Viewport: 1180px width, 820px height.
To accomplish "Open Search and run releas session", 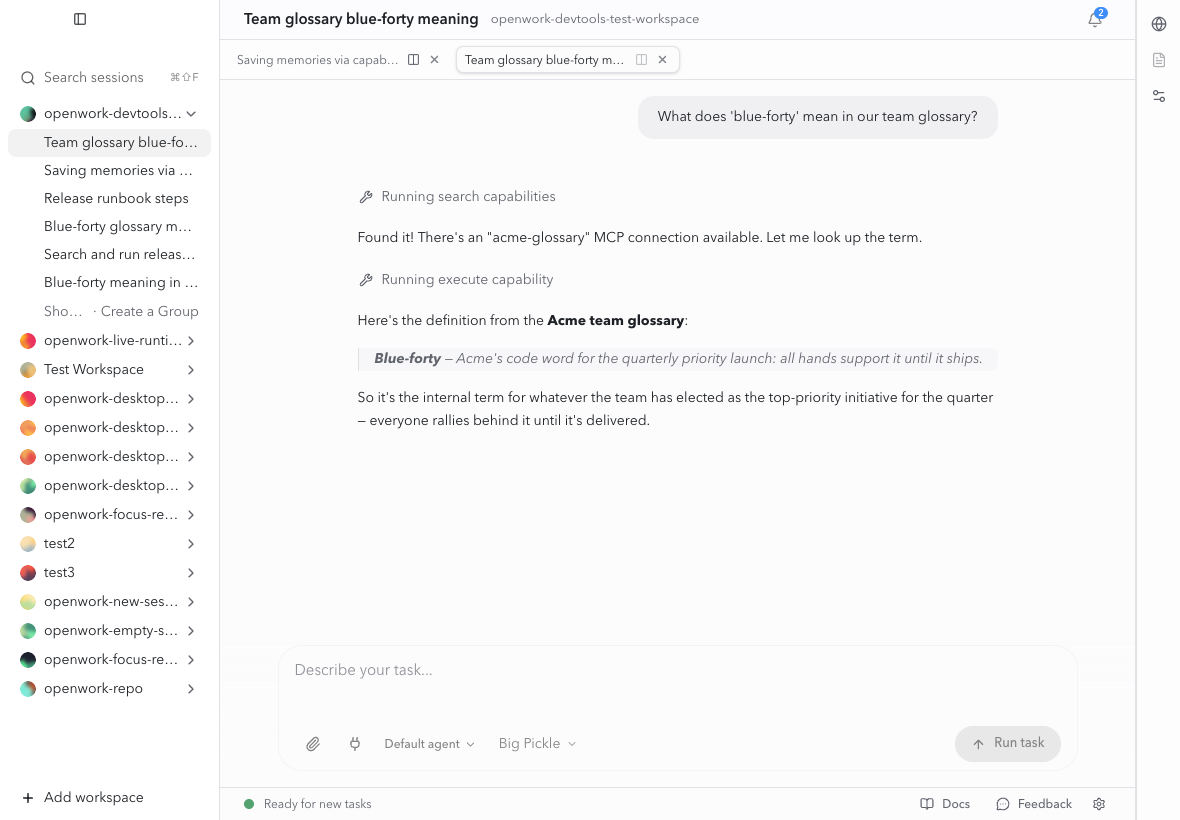I will tap(119, 255).
